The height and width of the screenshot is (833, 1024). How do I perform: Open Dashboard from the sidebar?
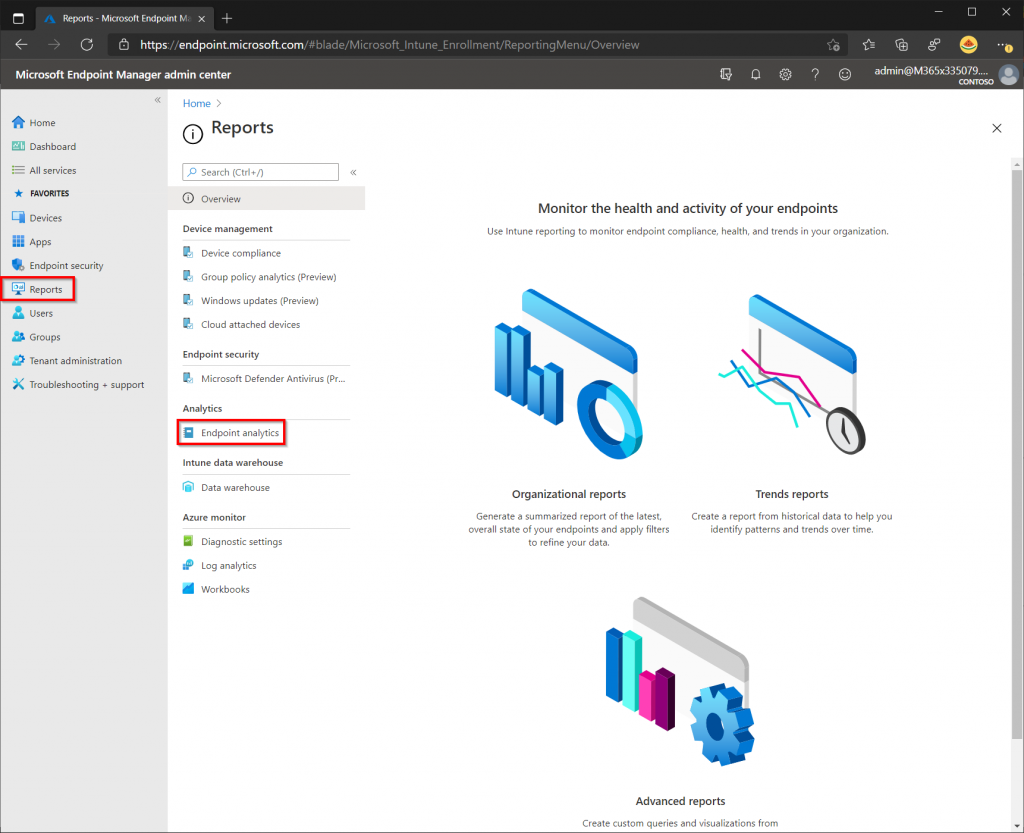[44, 146]
